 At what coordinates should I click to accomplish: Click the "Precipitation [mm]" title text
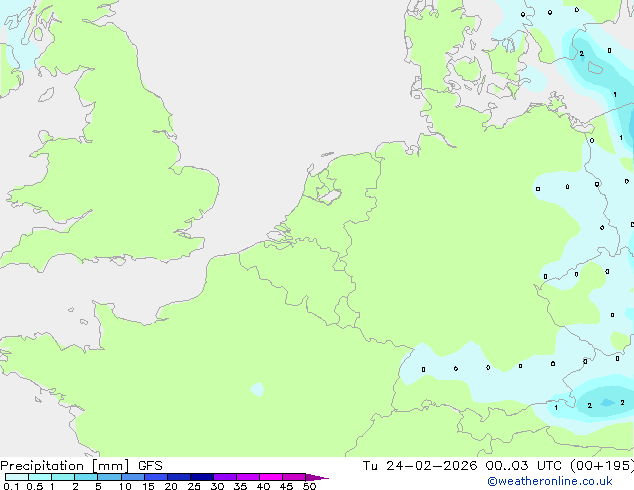pyautogui.click(x=65, y=466)
